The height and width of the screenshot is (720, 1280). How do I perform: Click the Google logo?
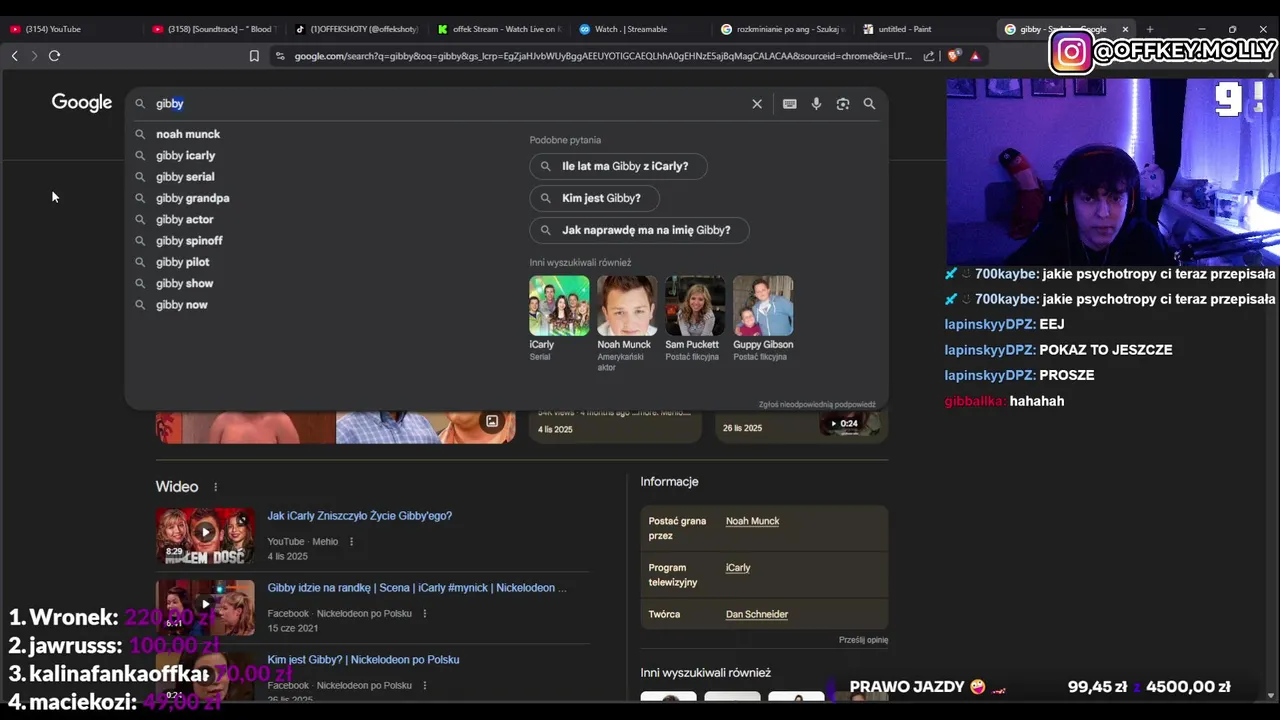coord(82,102)
